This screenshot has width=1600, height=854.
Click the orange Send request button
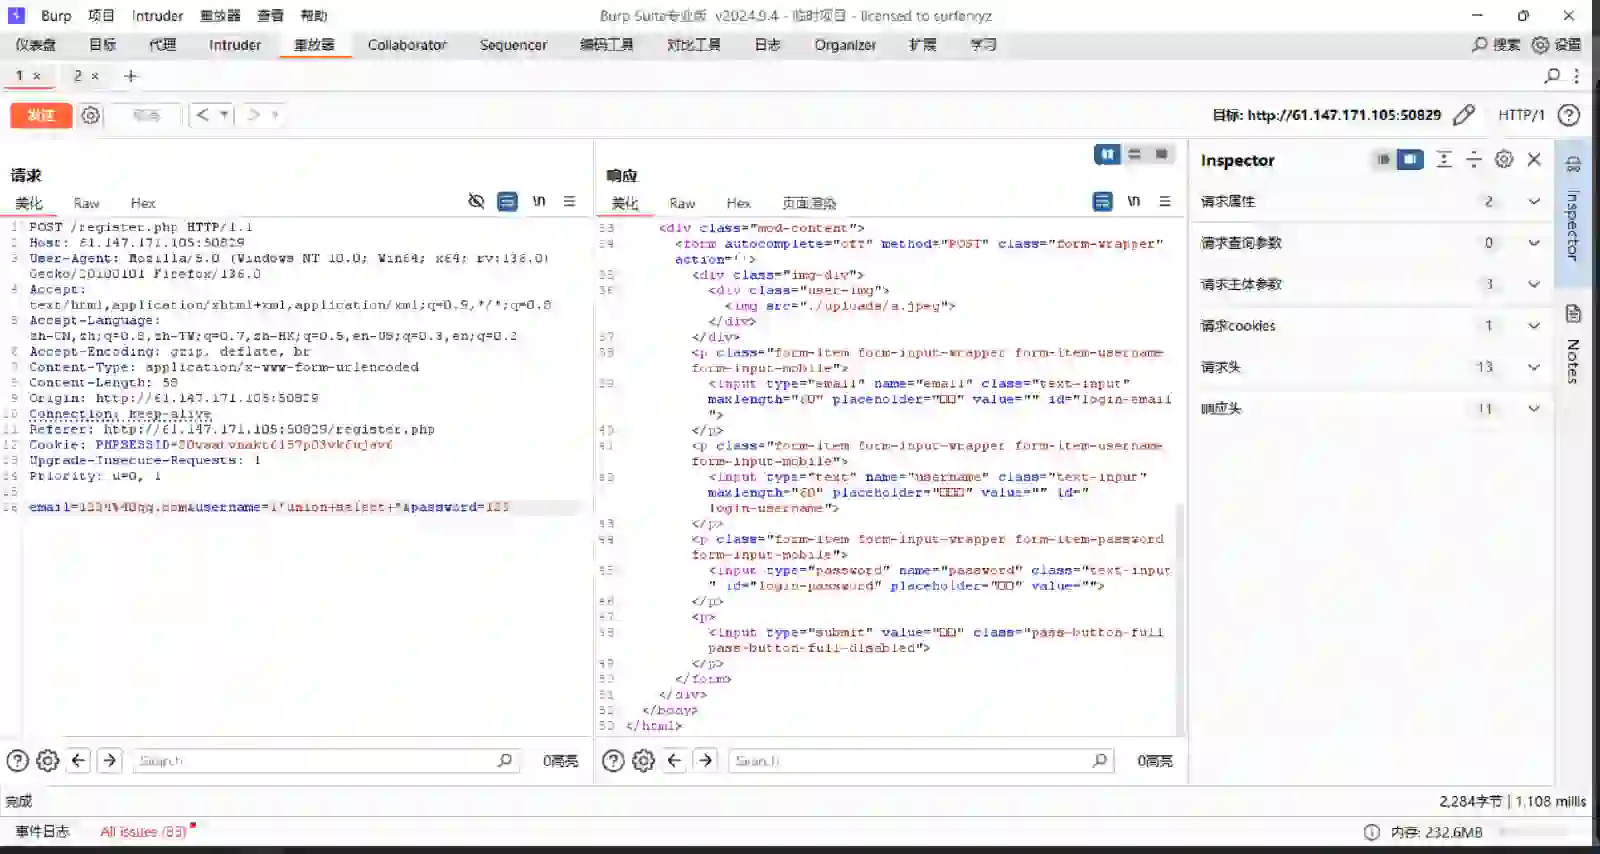tap(41, 115)
